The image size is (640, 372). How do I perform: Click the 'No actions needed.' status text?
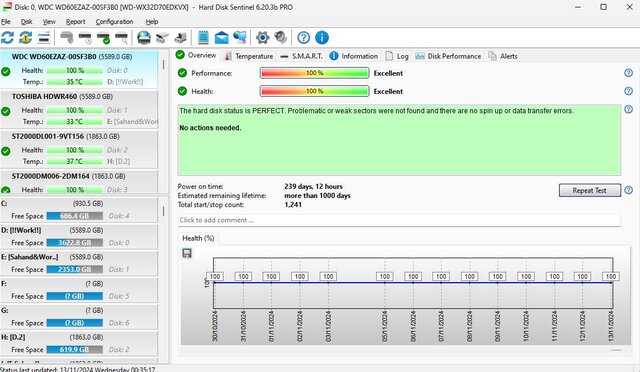[210, 128]
